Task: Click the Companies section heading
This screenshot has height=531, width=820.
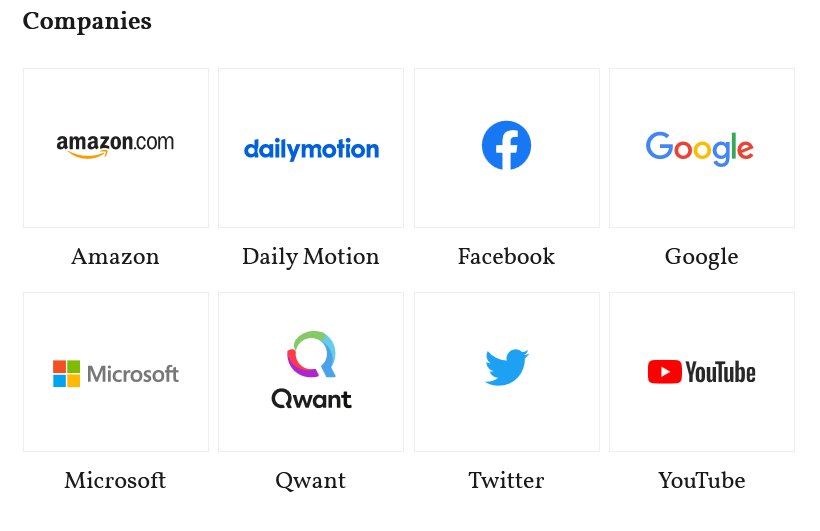Action: tap(87, 22)
